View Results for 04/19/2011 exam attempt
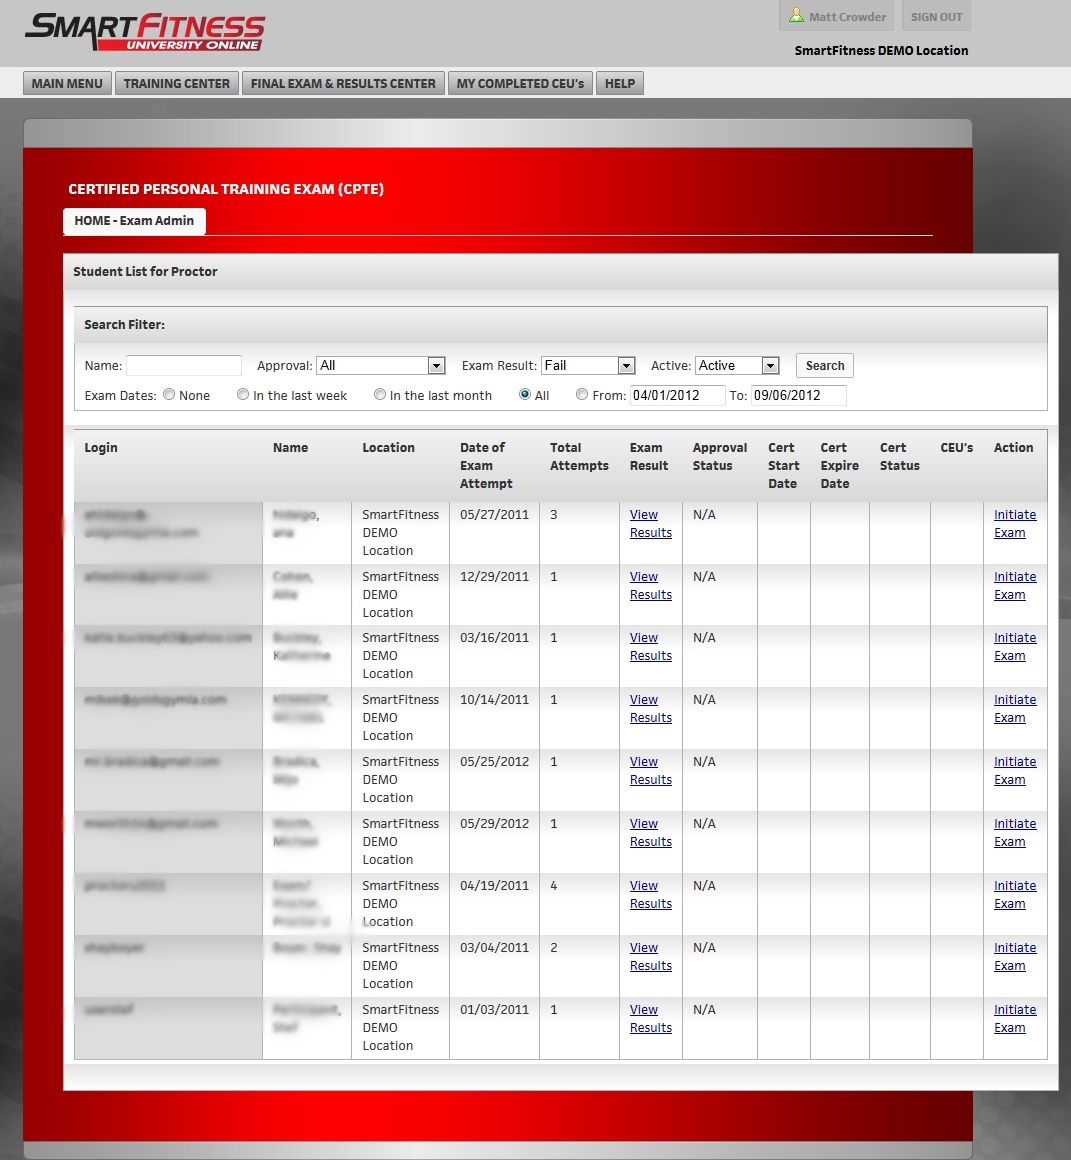The image size is (1071, 1160). [x=651, y=895]
